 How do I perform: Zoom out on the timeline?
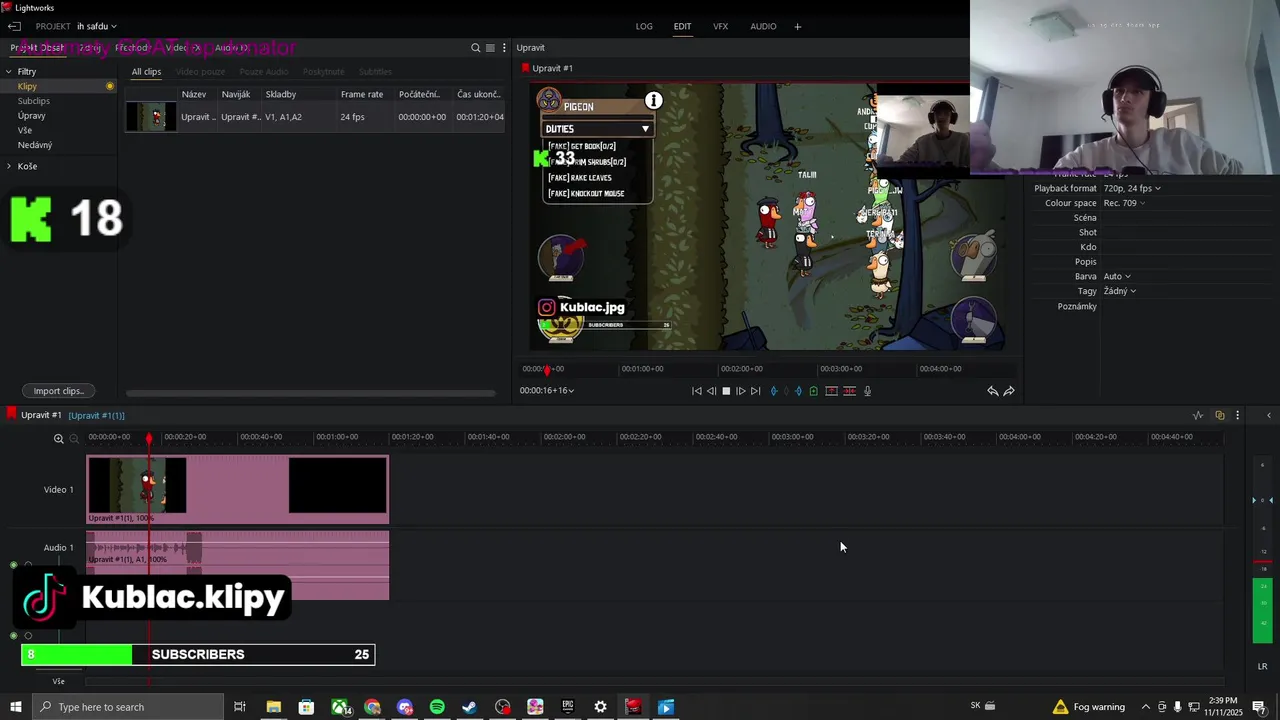pos(74,439)
